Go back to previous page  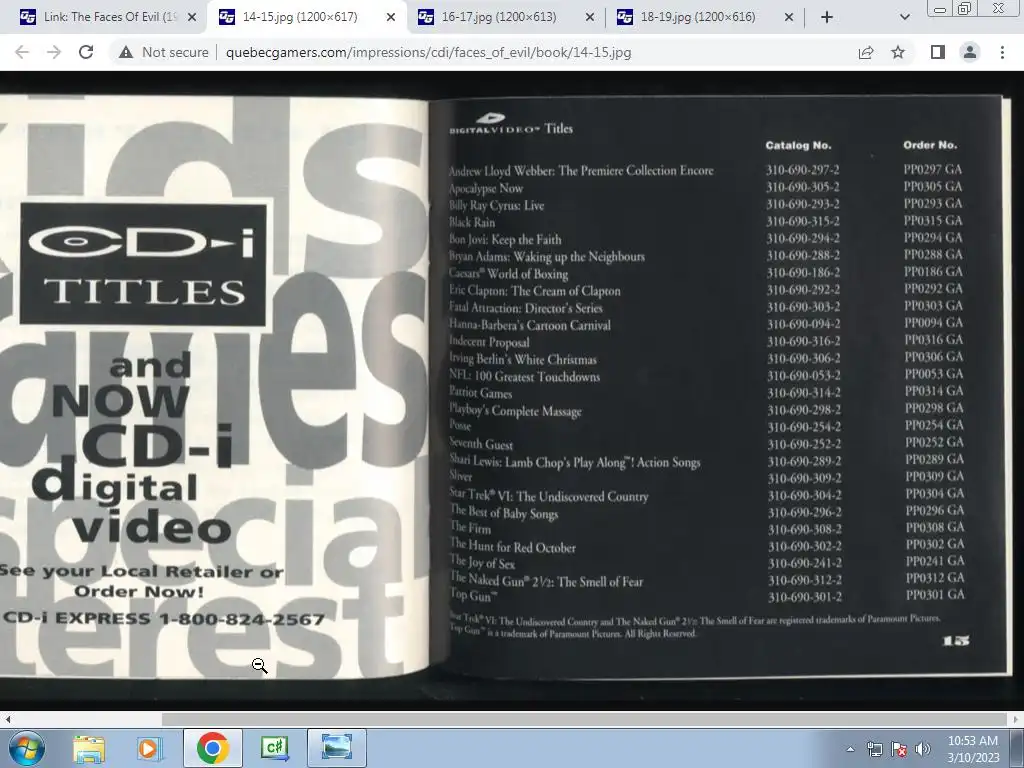[x=22, y=52]
